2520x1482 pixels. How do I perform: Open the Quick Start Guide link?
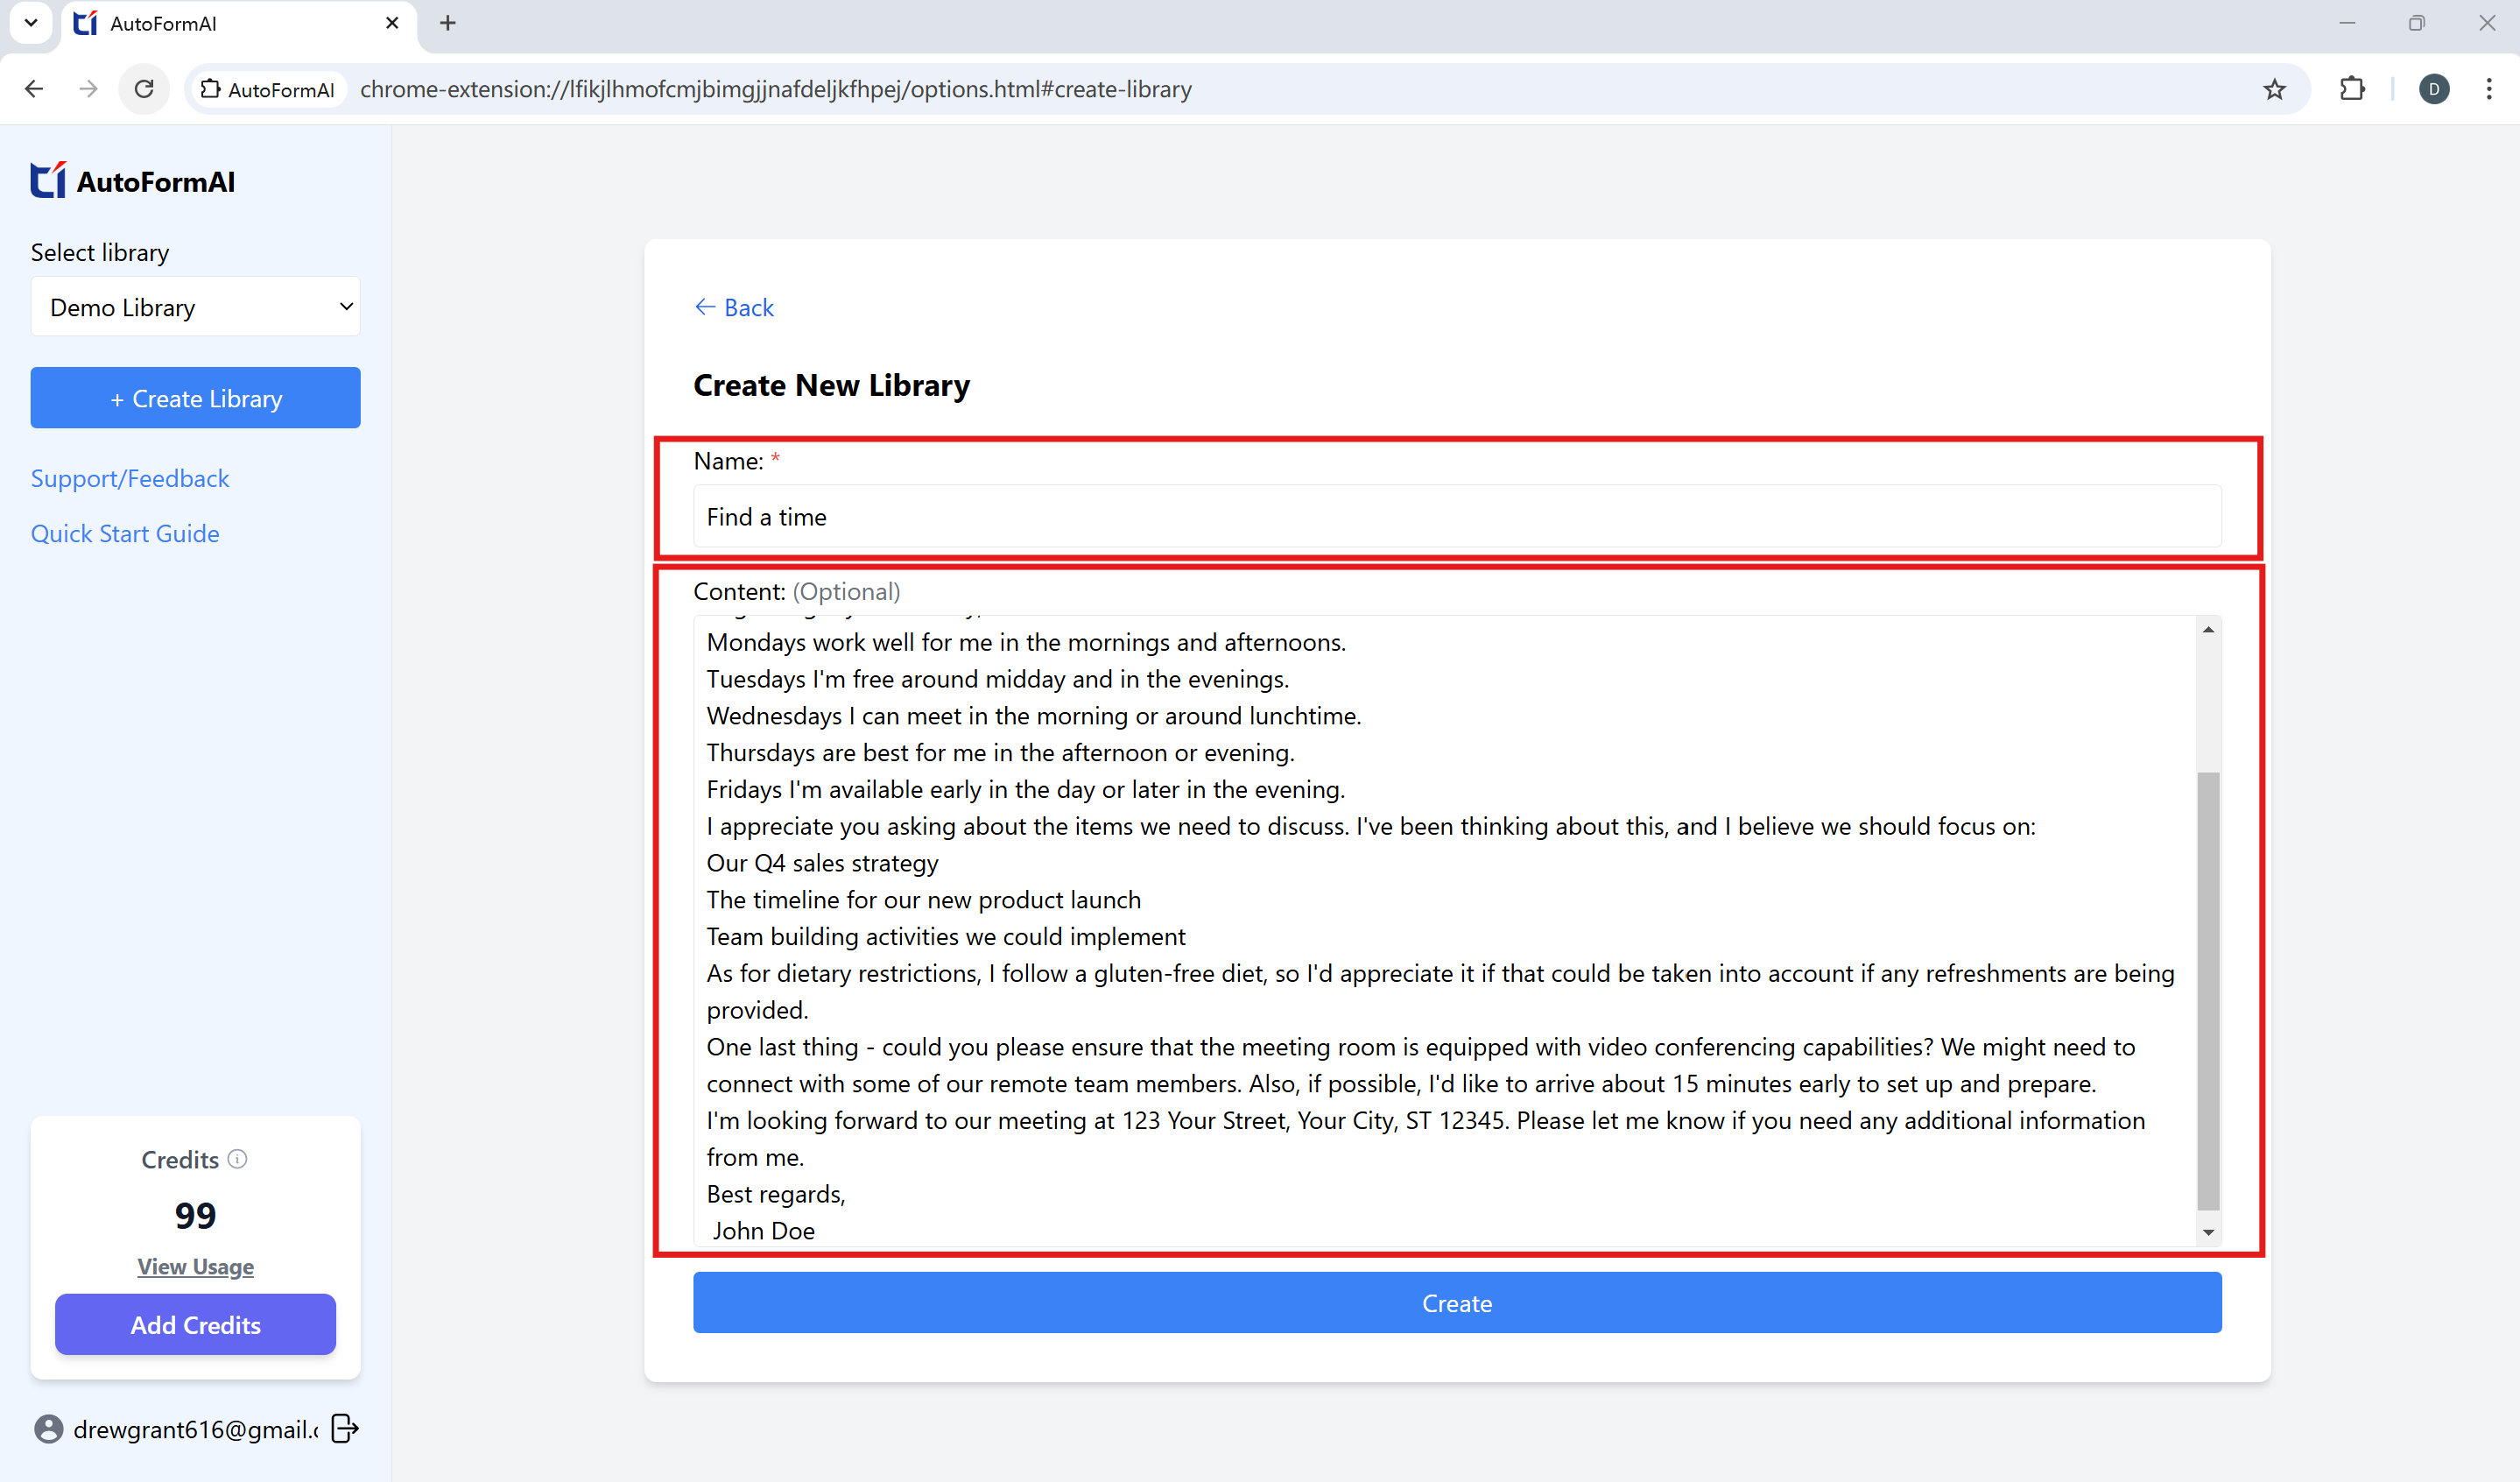pos(125,533)
